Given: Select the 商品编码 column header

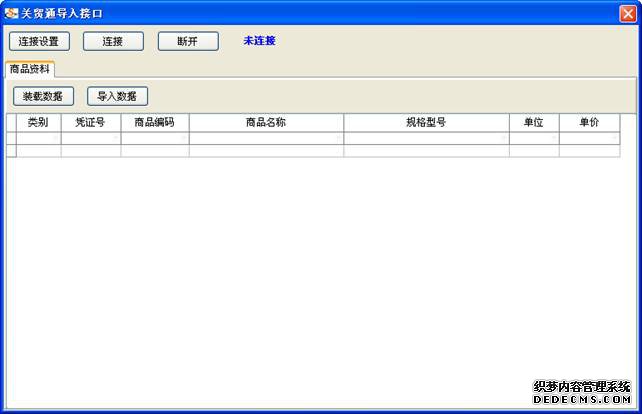Looking at the screenshot, I should (x=154, y=122).
